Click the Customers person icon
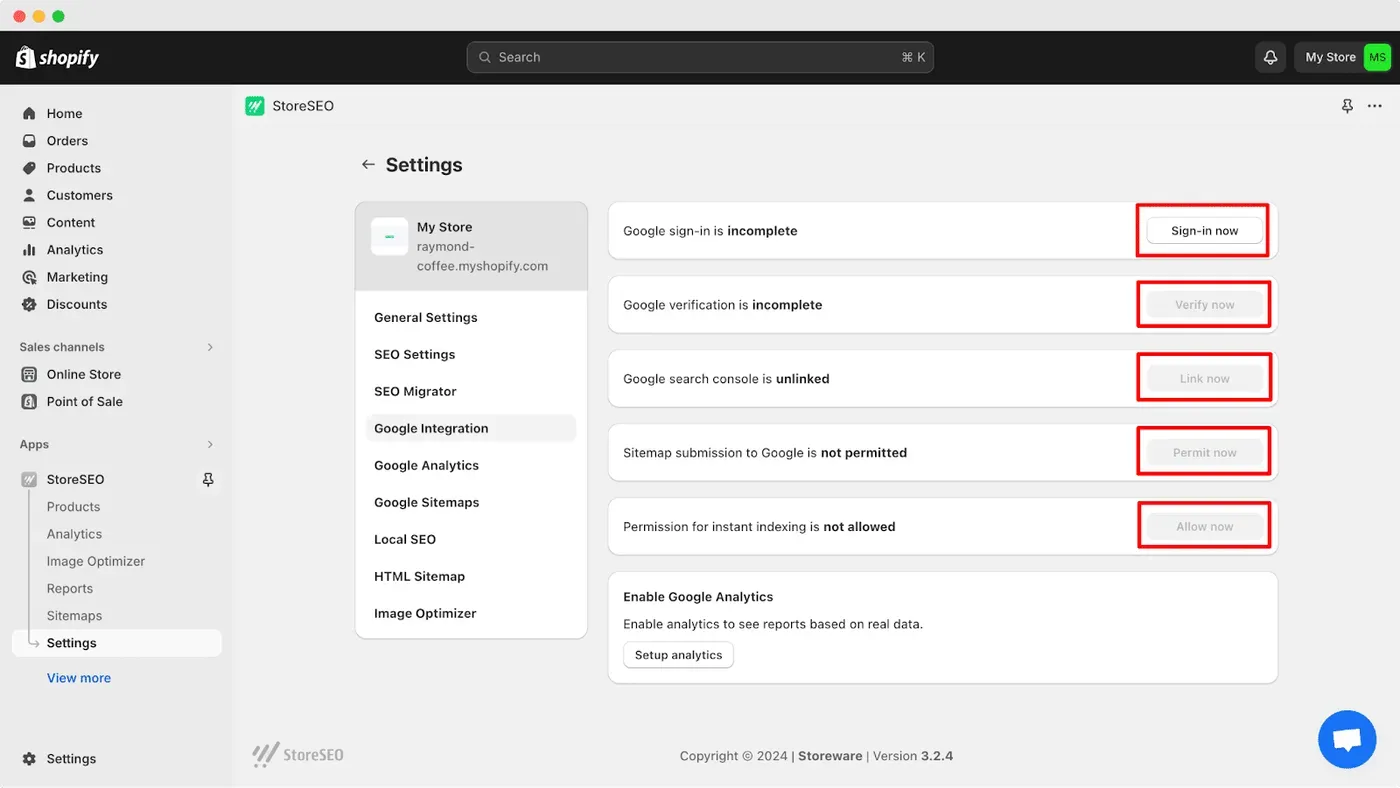Viewport: 1400px width, 788px height. point(29,195)
